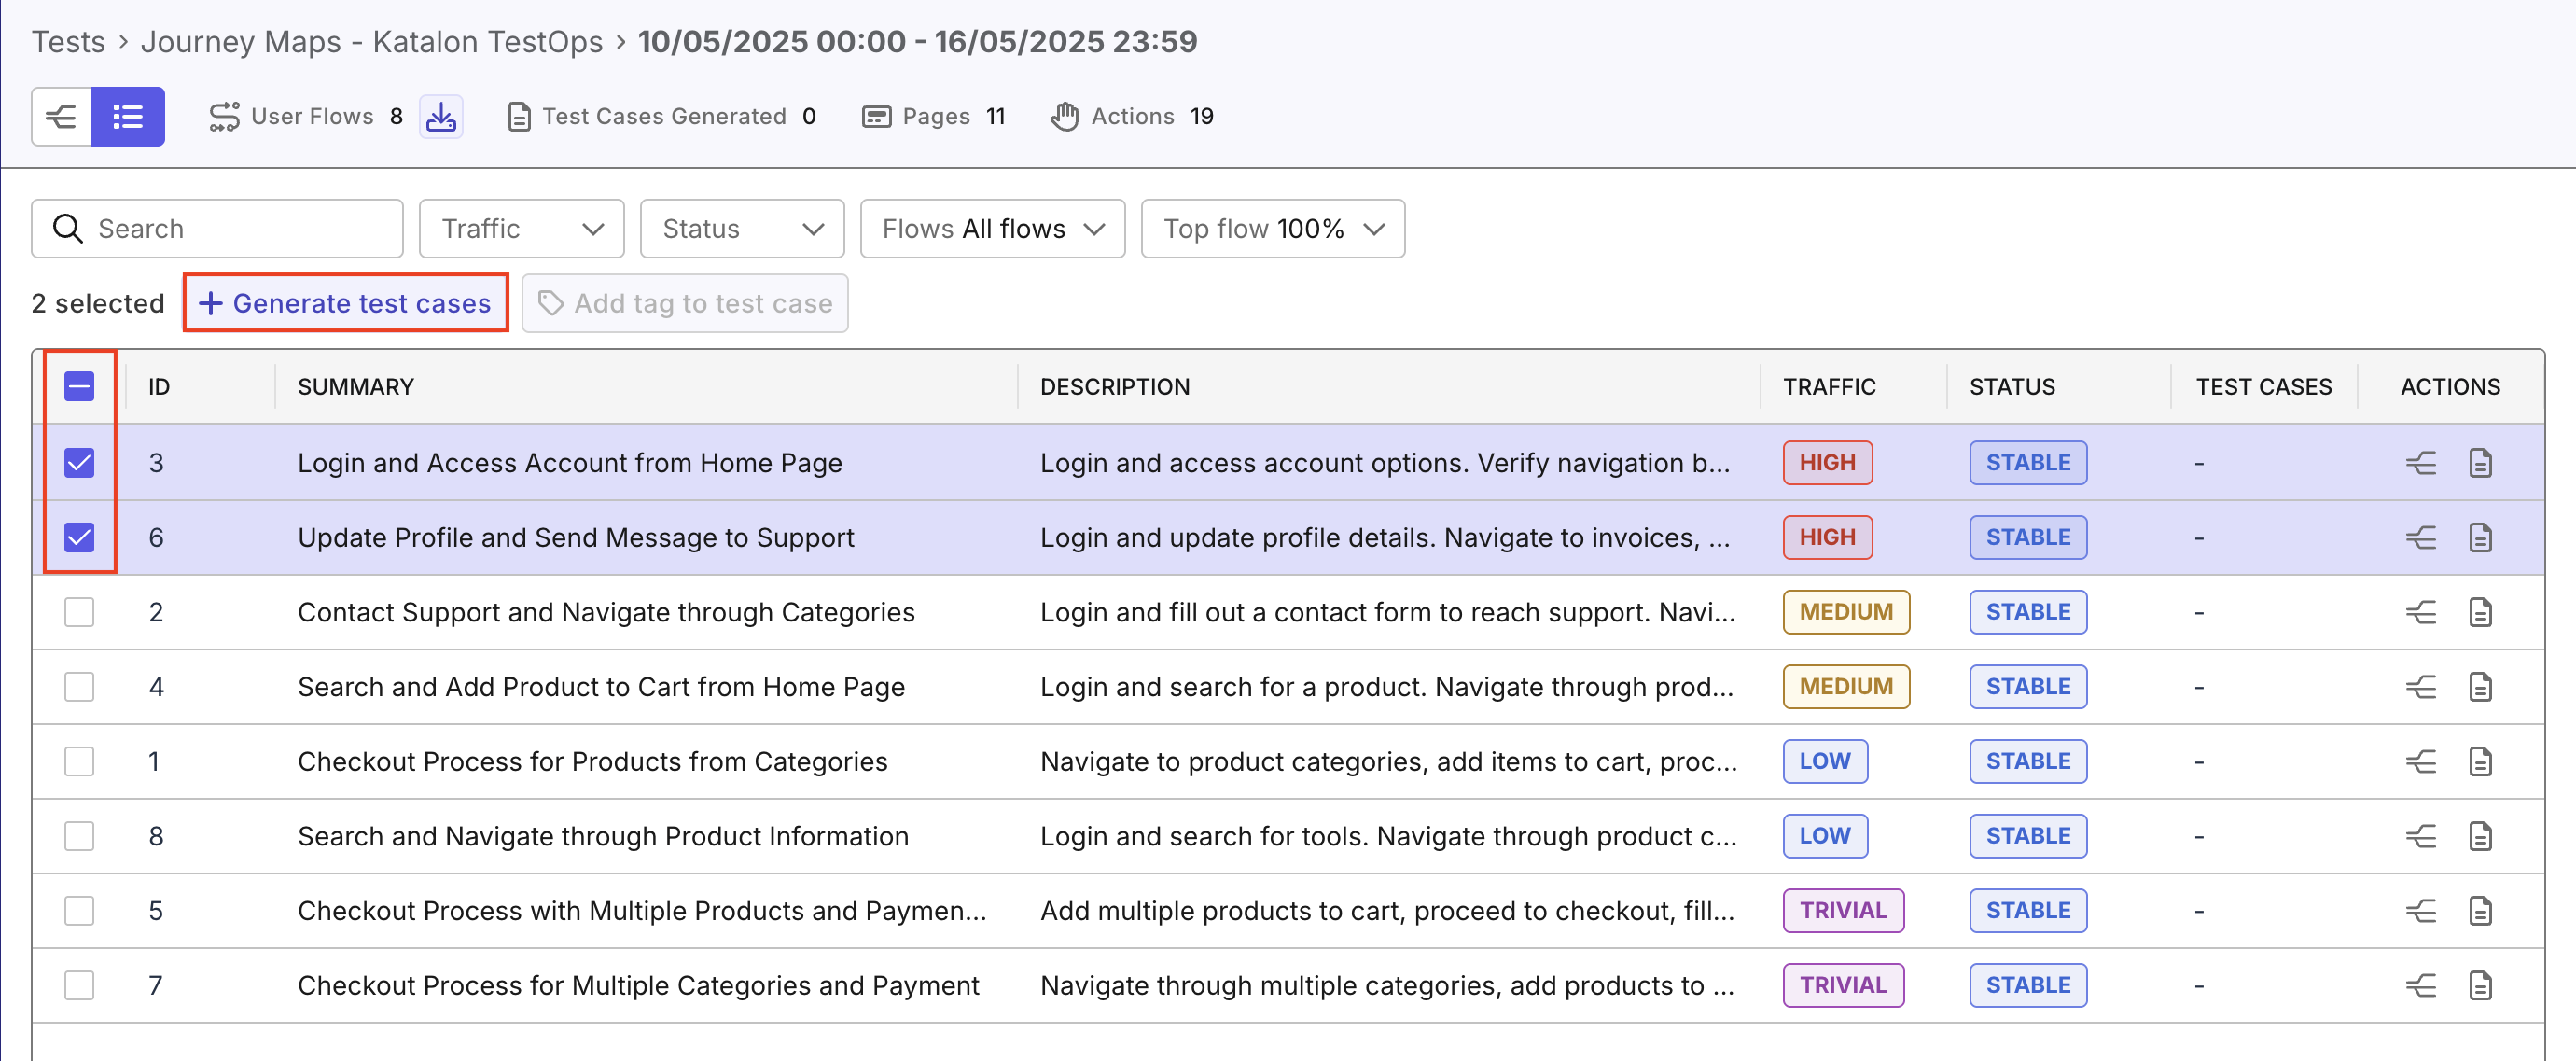Screen dimensions: 2576x1061
Task: Open the Flows All flows dropdown
Action: pyautogui.click(x=993, y=229)
